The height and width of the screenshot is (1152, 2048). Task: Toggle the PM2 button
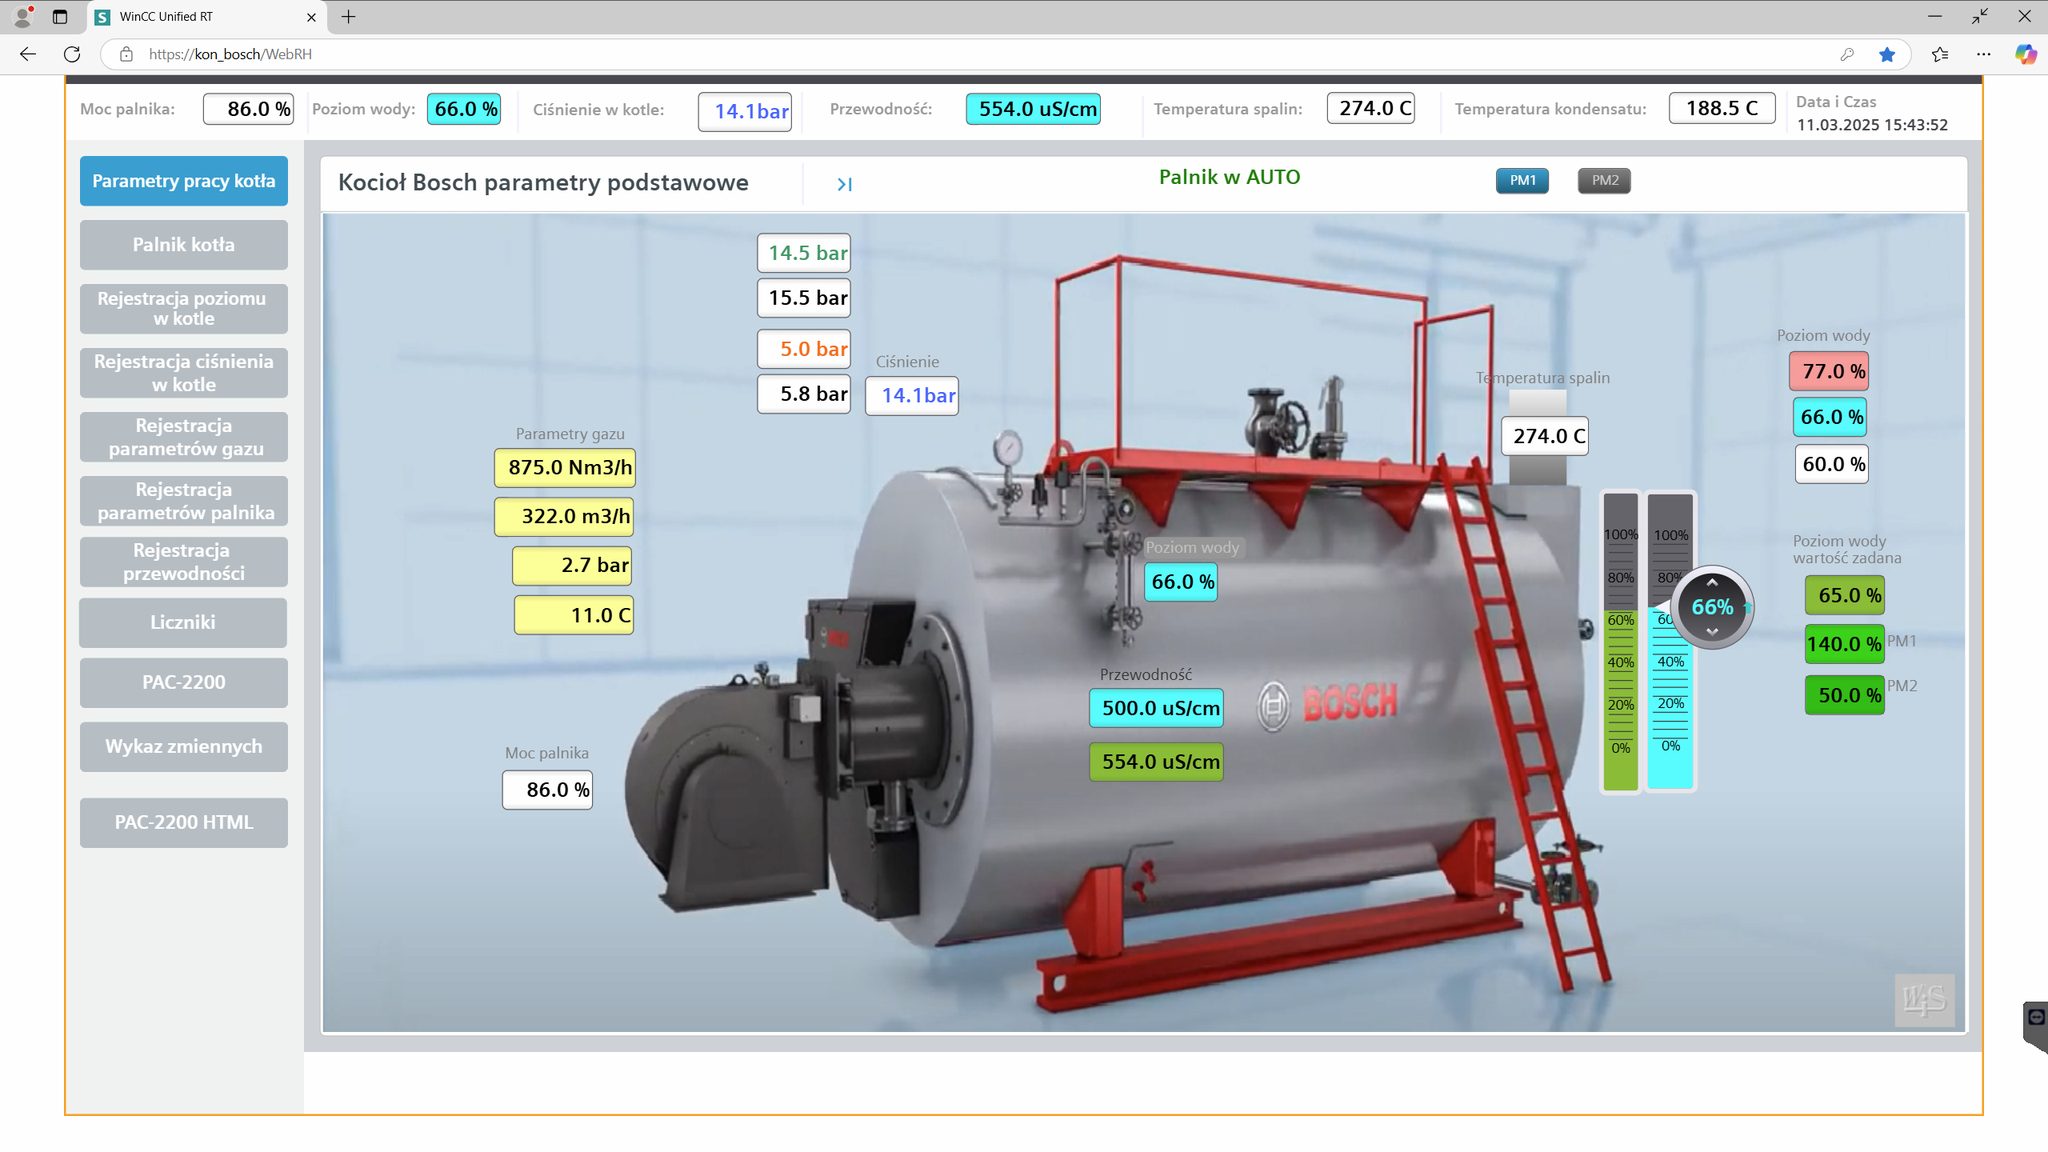[x=1604, y=181]
